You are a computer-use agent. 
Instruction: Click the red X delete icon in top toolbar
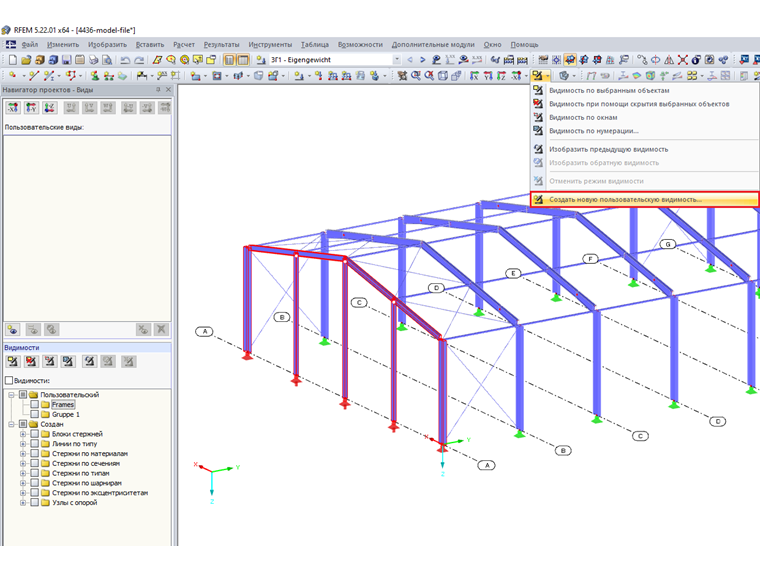[x=682, y=60]
